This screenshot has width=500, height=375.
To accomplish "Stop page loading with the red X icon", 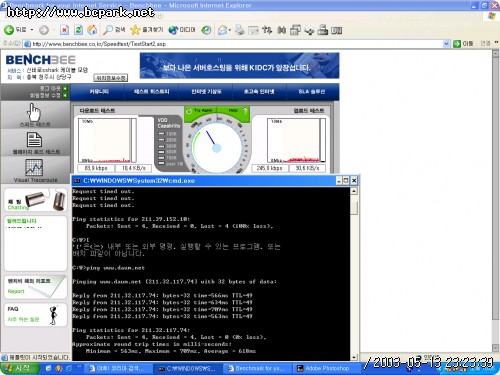I will [64, 30].
